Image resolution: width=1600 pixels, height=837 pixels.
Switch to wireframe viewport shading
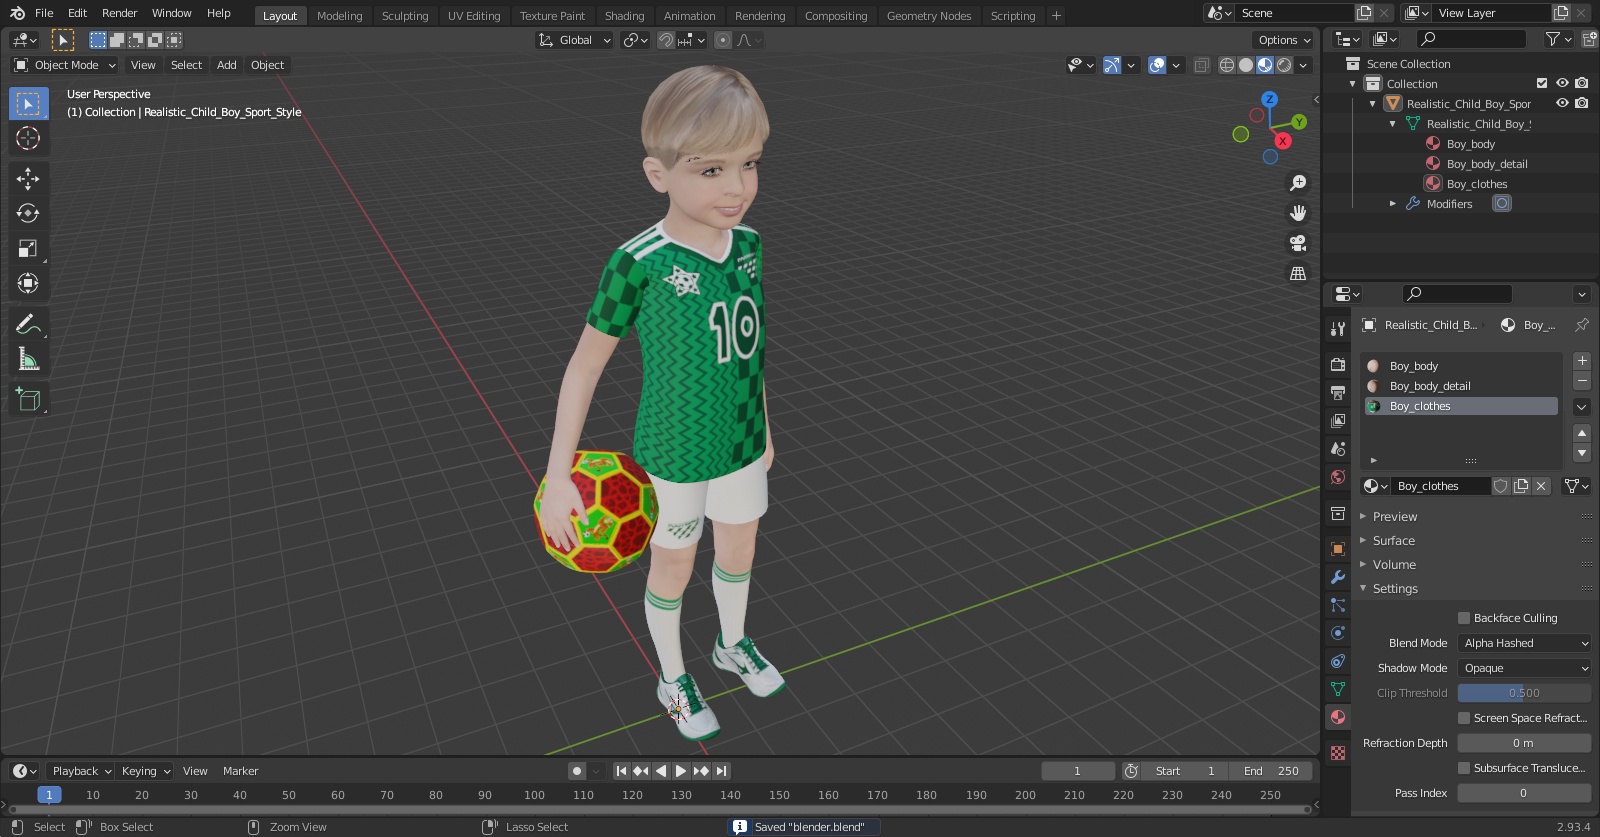click(x=1227, y=65)
